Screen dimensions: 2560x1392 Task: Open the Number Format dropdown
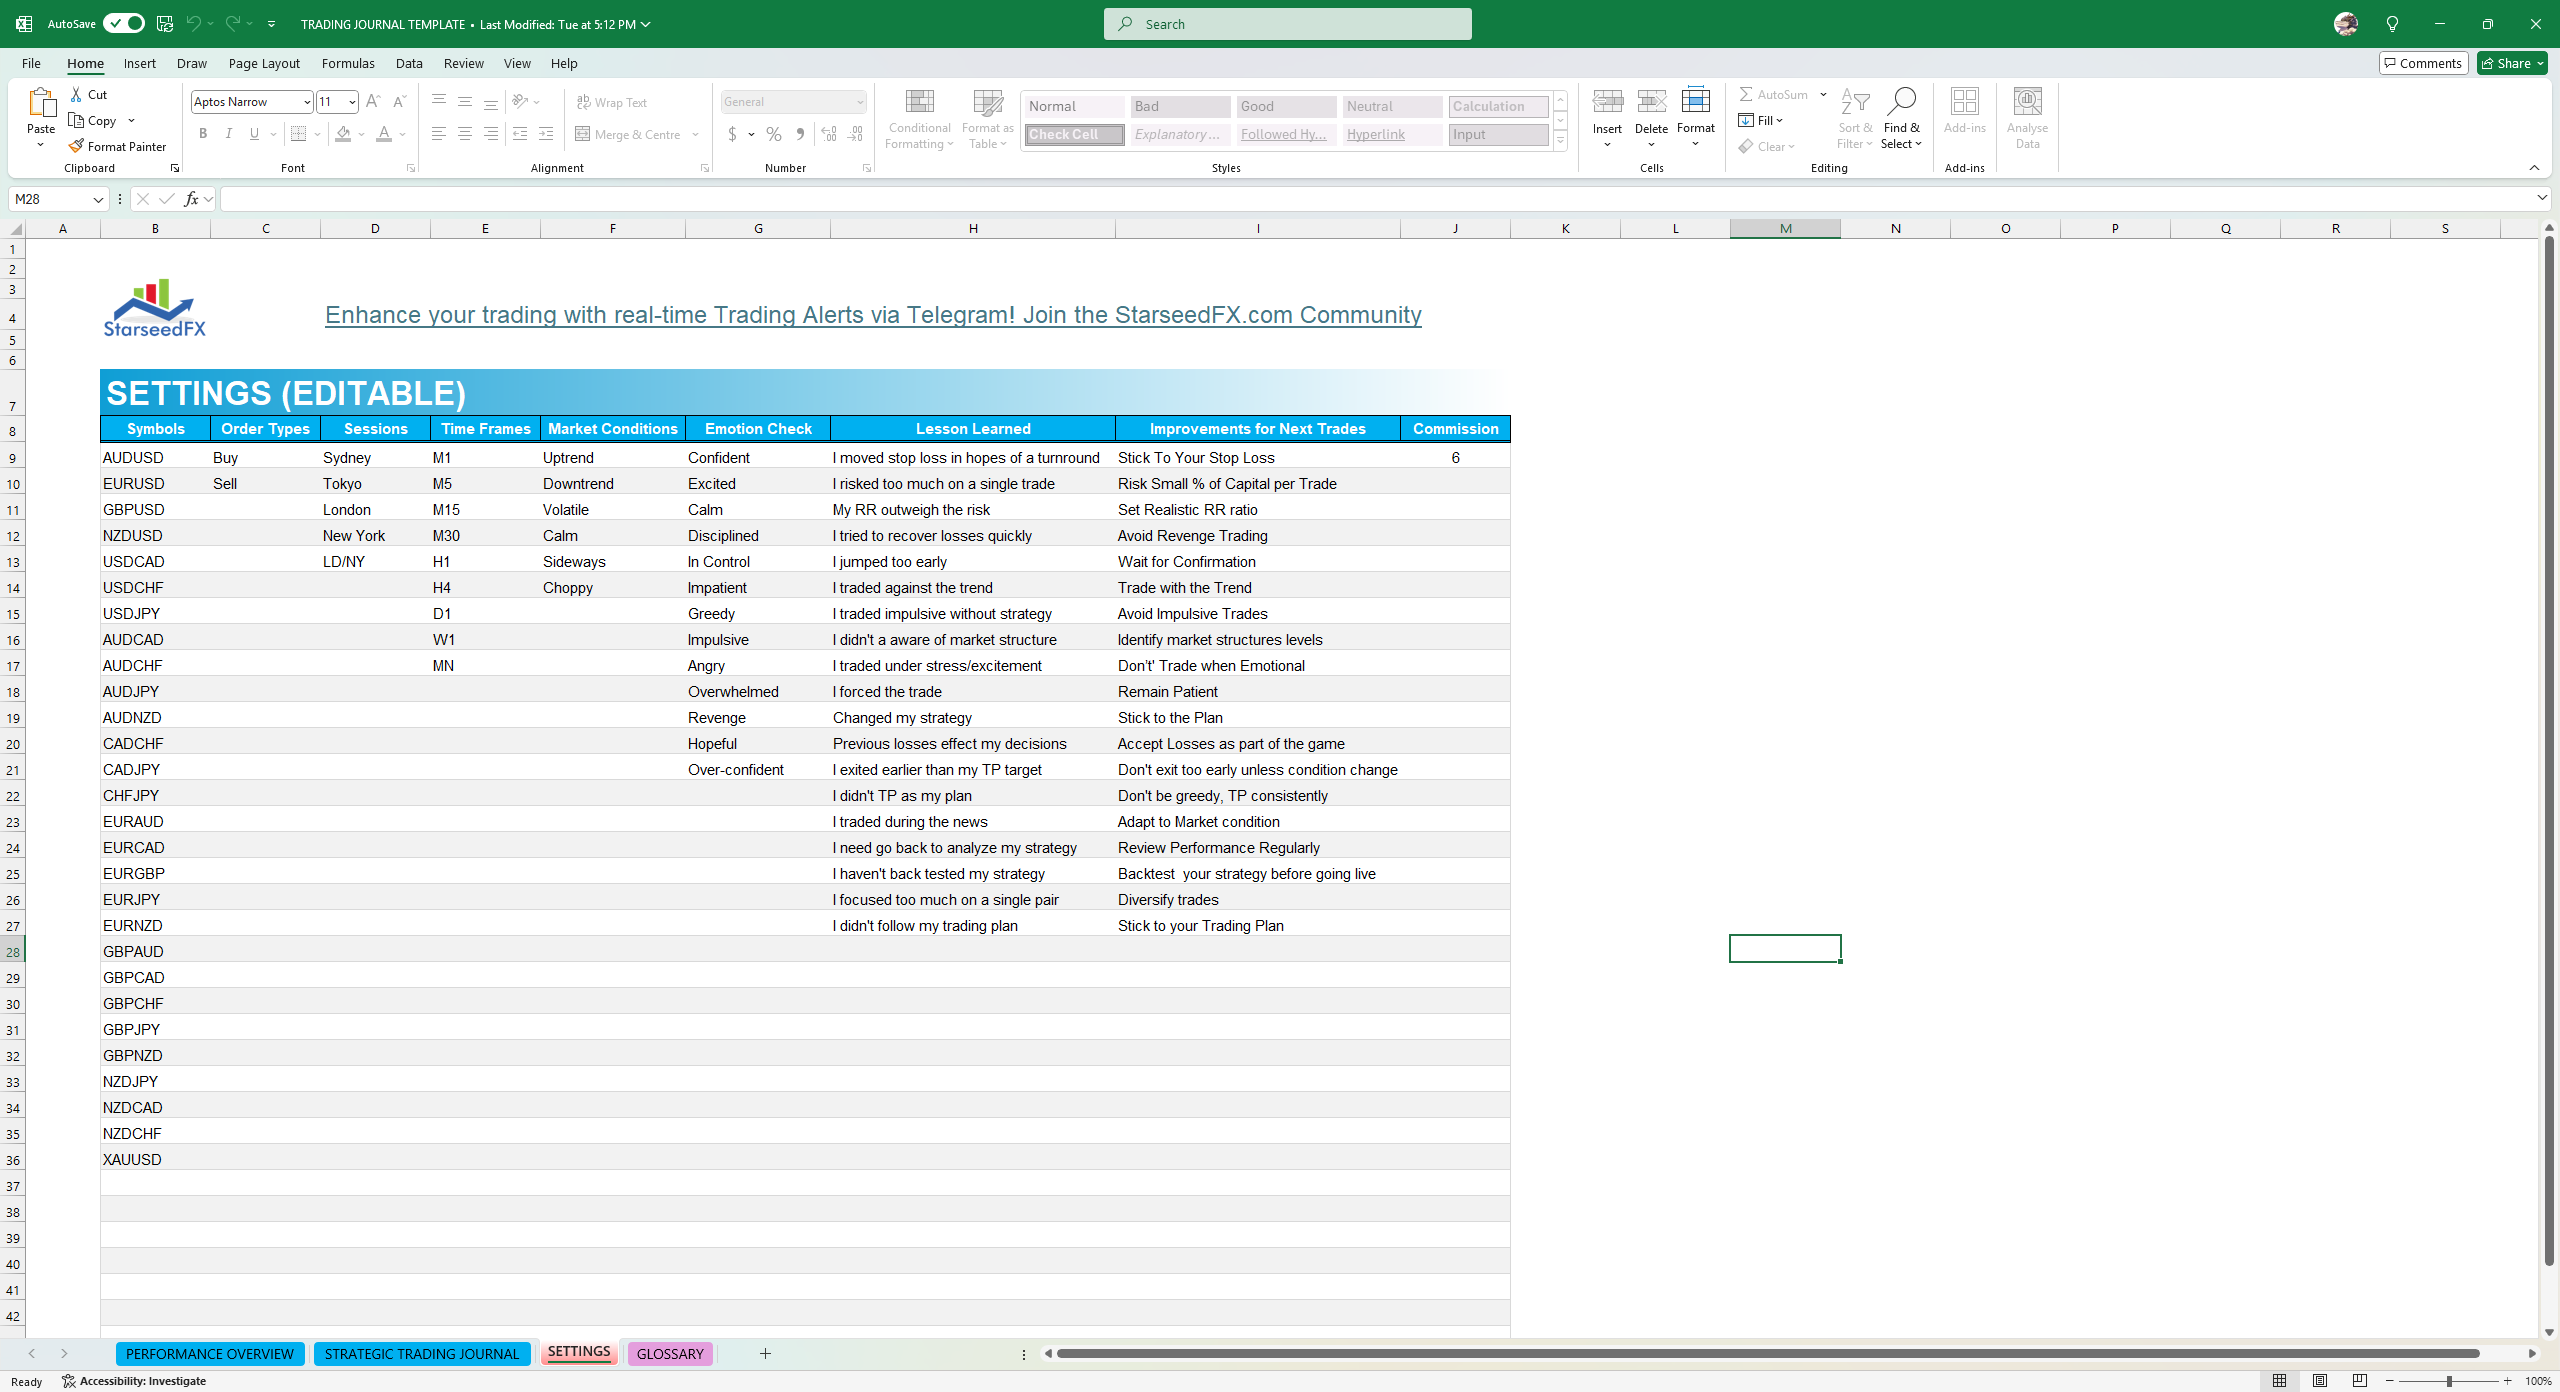(859, 102)
